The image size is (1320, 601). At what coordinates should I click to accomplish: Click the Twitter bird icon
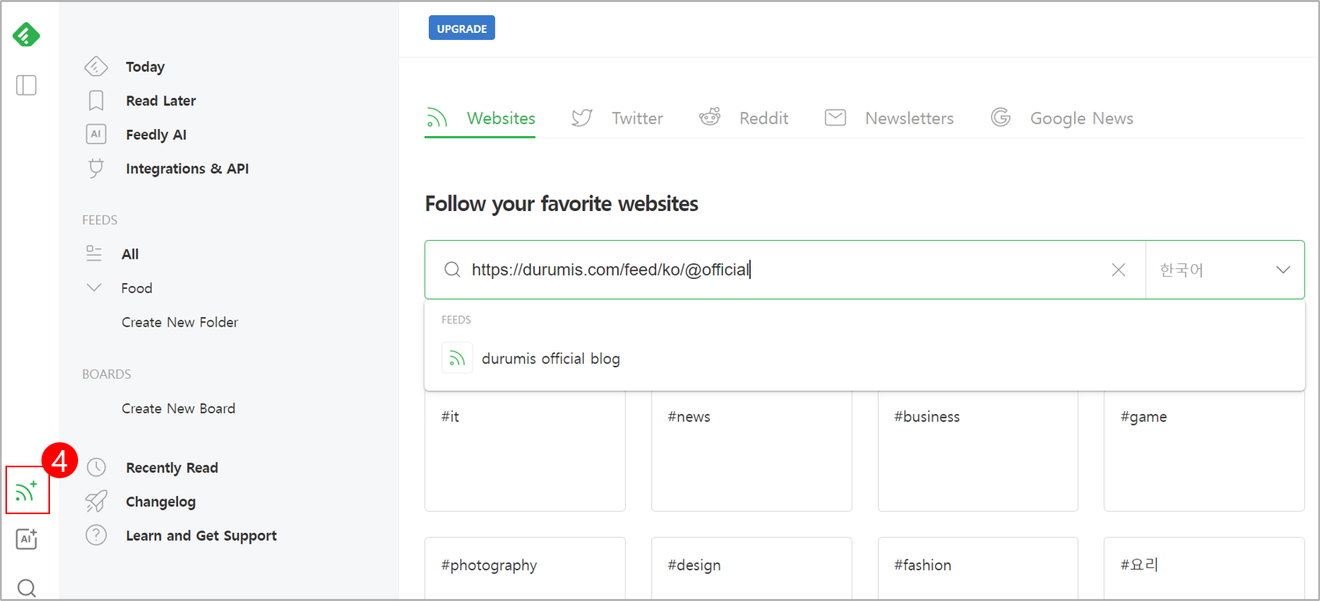(582, 118)
